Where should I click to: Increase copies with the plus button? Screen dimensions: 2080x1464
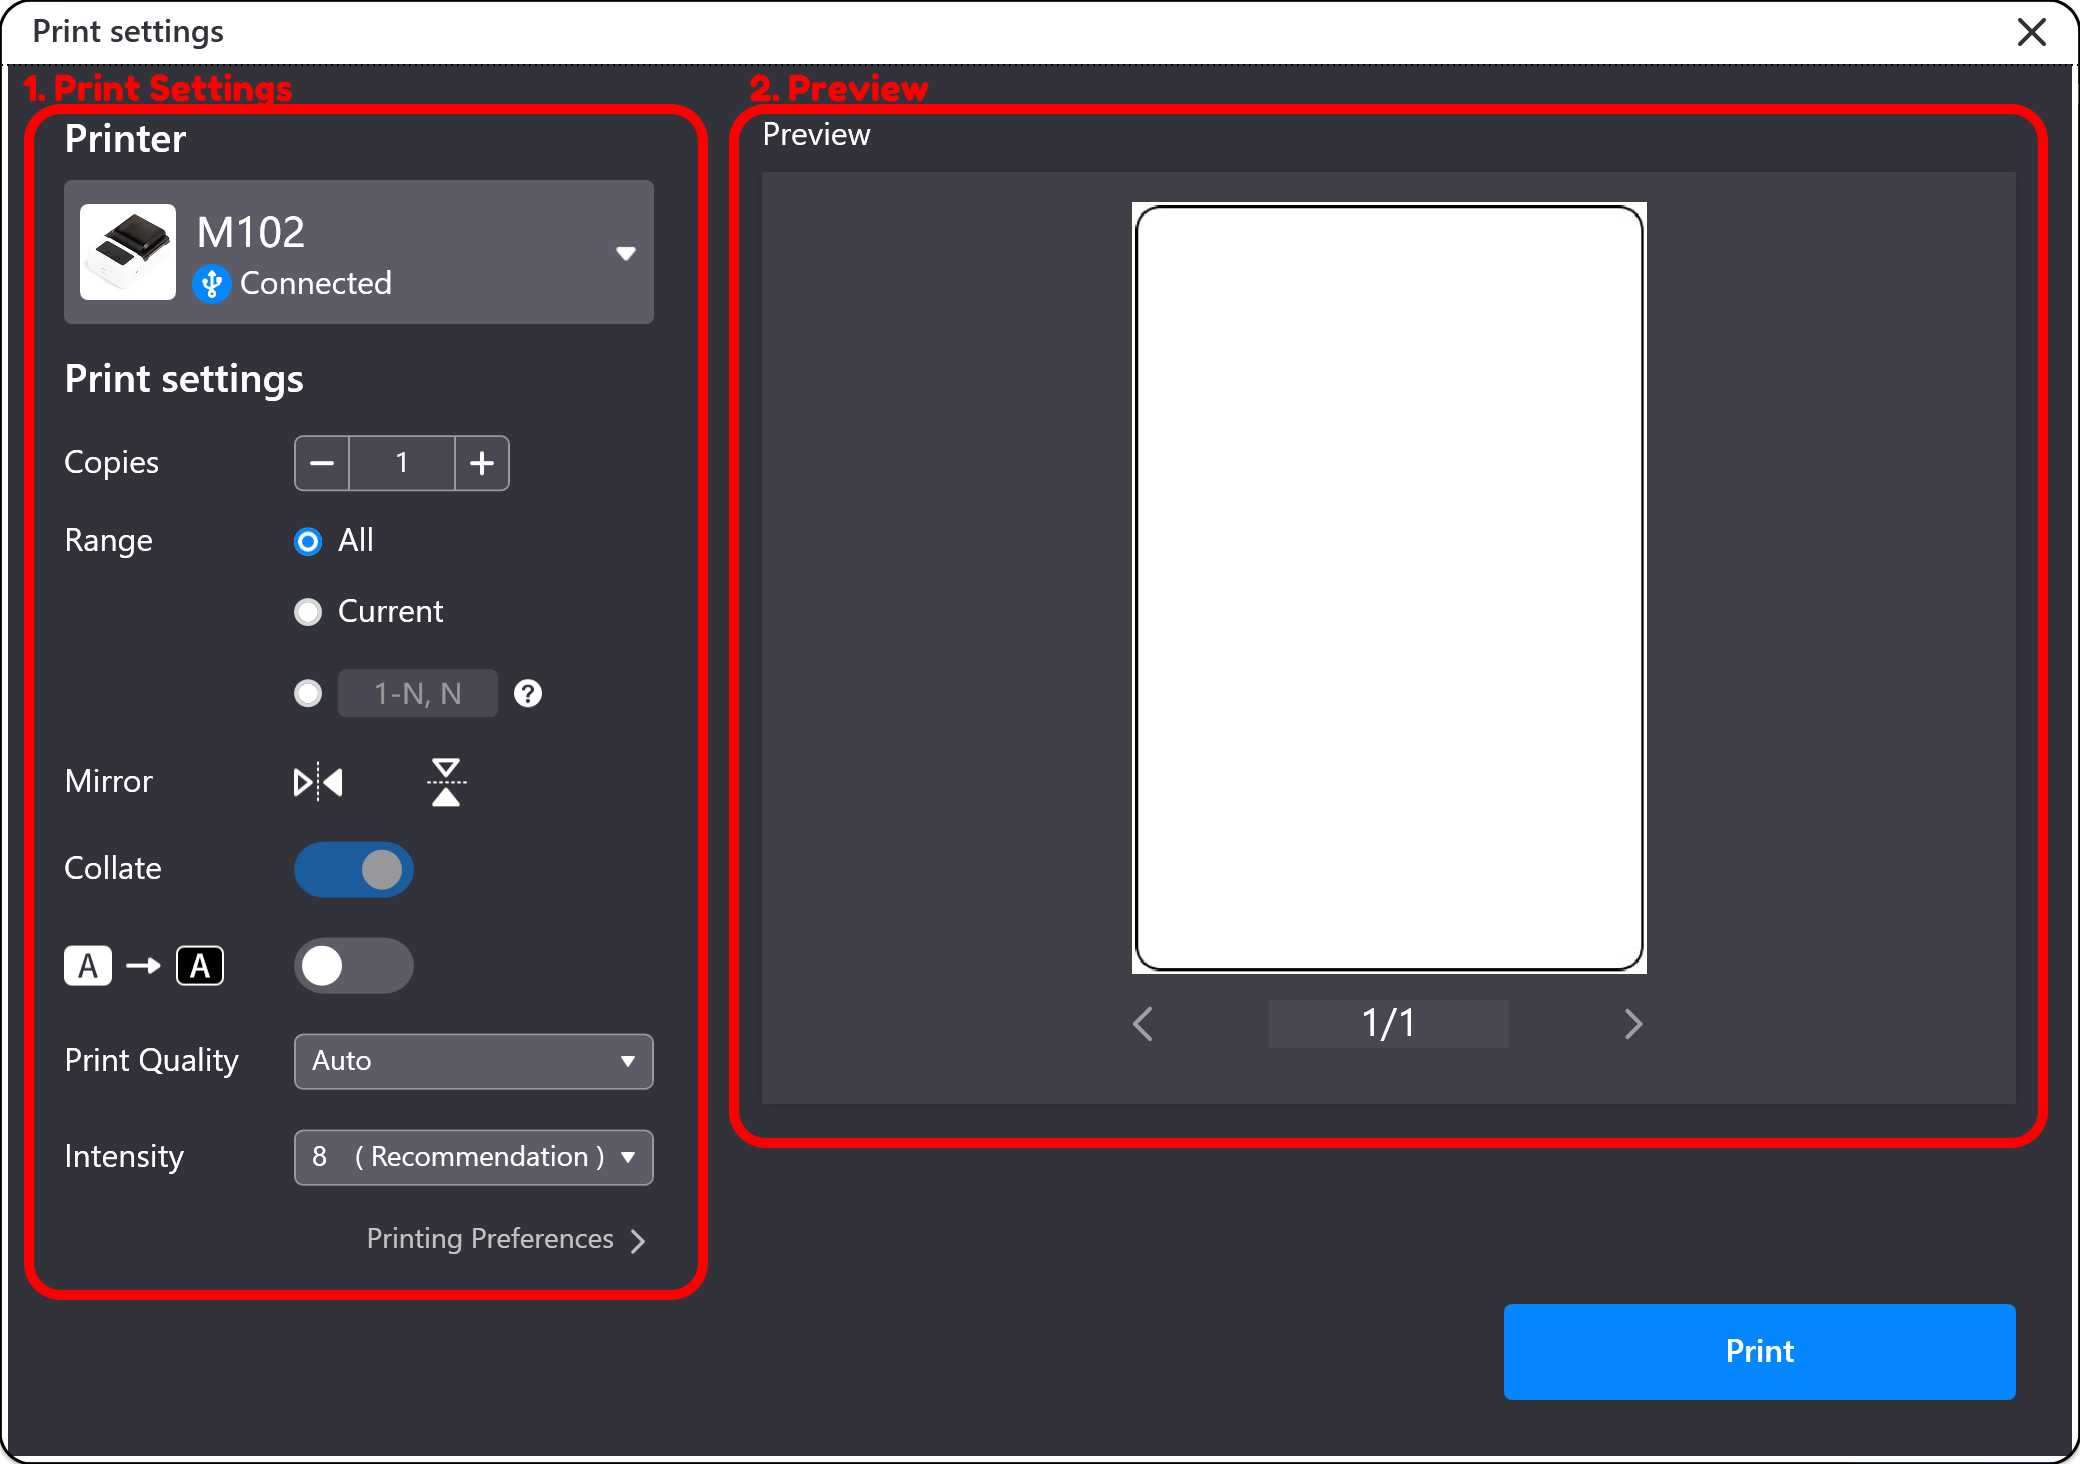tap(482, 463)
